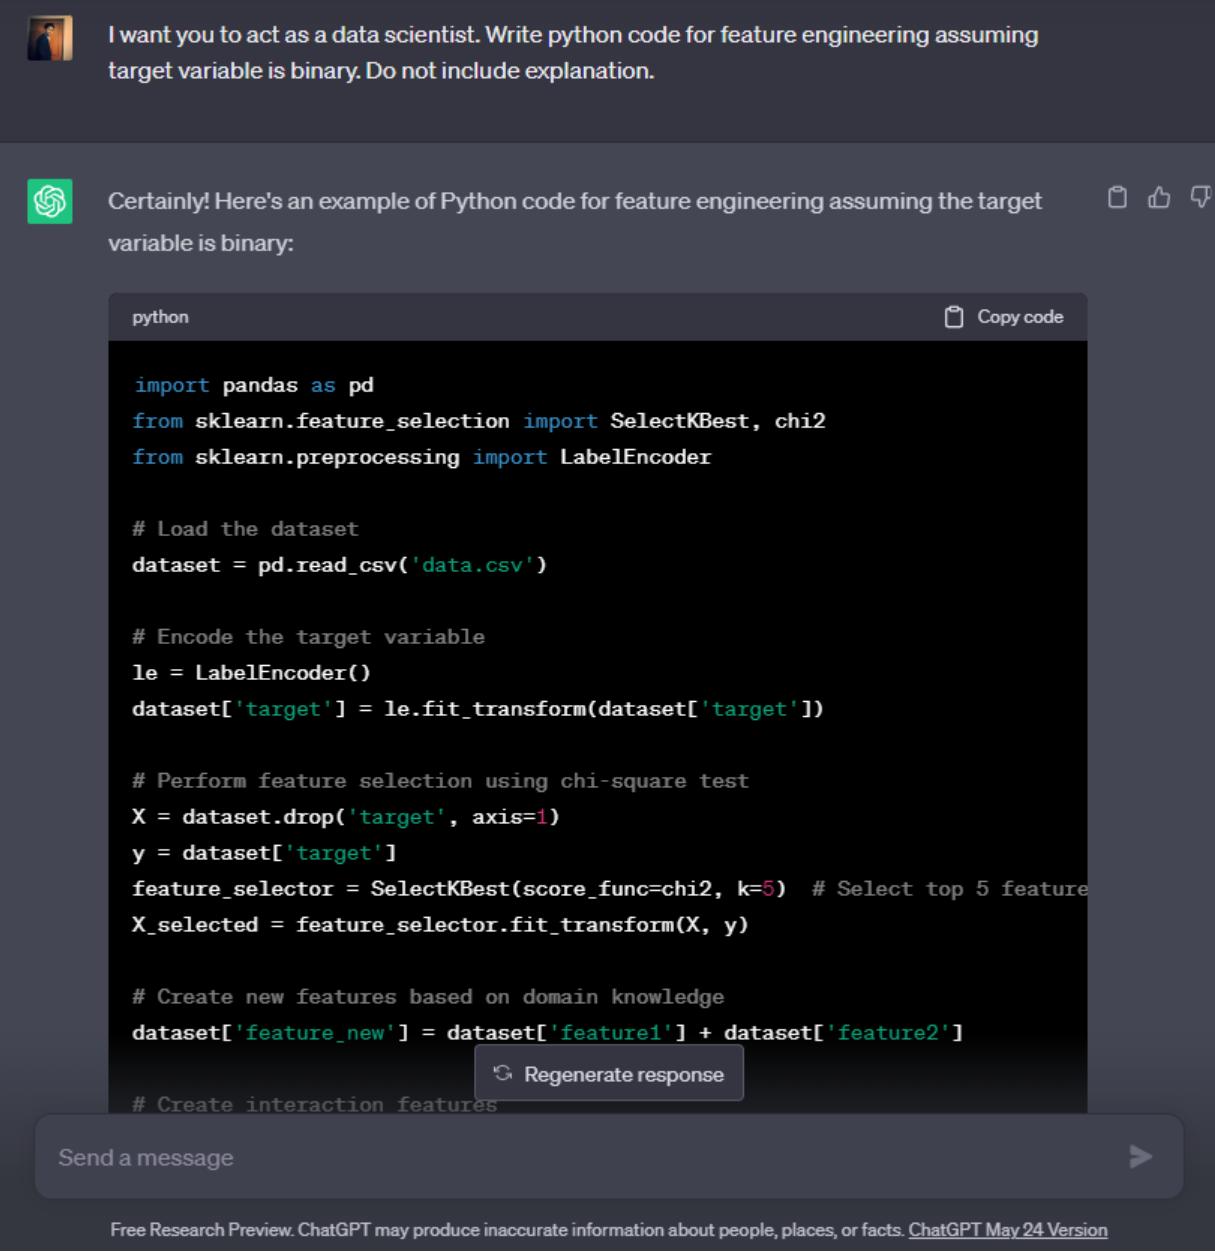Click the circular arrow regenerate icon
Image resolution: width=1215 pixels, height=1252 pixels.
tap(503, 1073)
